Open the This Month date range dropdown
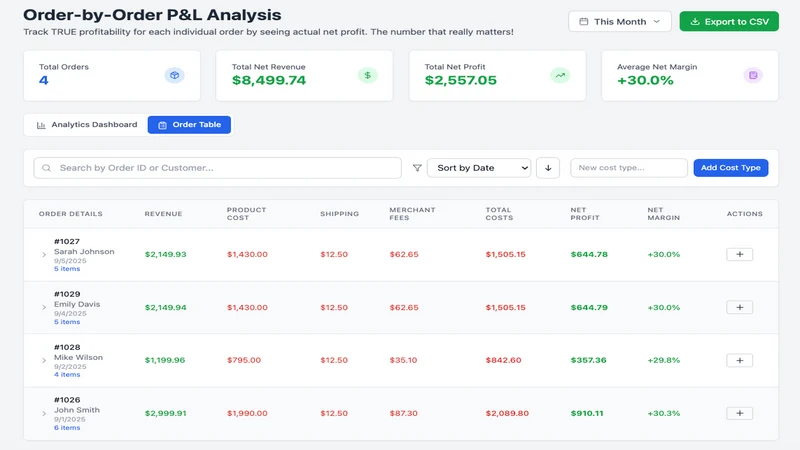 tap(620, 21)
